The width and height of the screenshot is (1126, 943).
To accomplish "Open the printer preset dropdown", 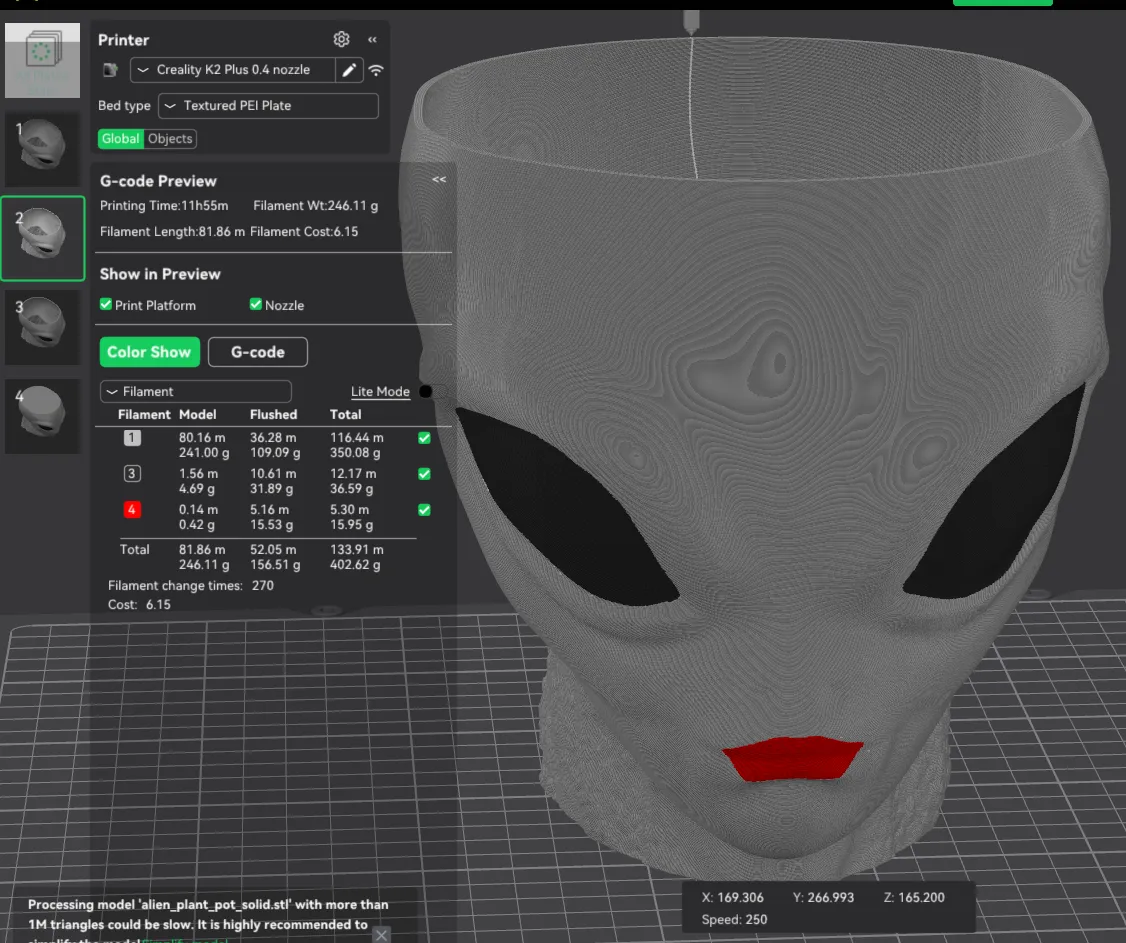I will click(233, 70).
